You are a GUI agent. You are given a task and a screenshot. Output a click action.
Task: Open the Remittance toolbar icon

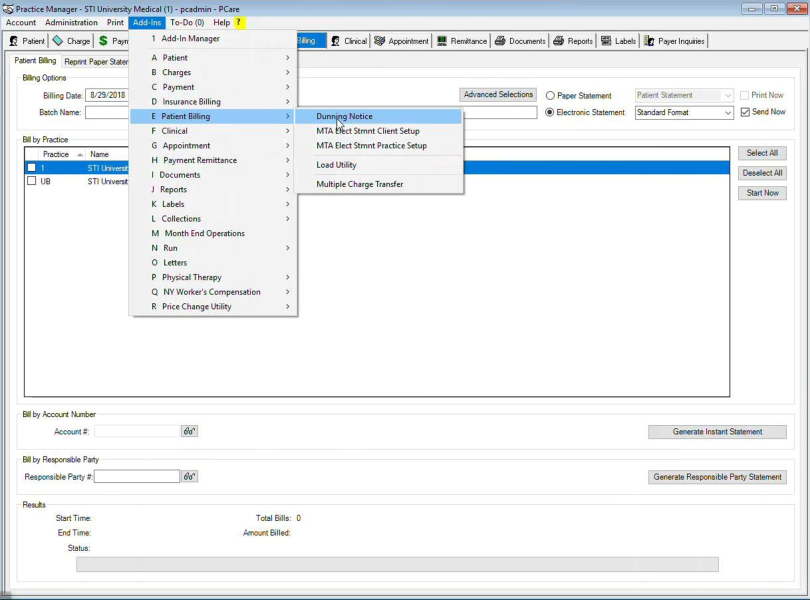pos(462,41)
